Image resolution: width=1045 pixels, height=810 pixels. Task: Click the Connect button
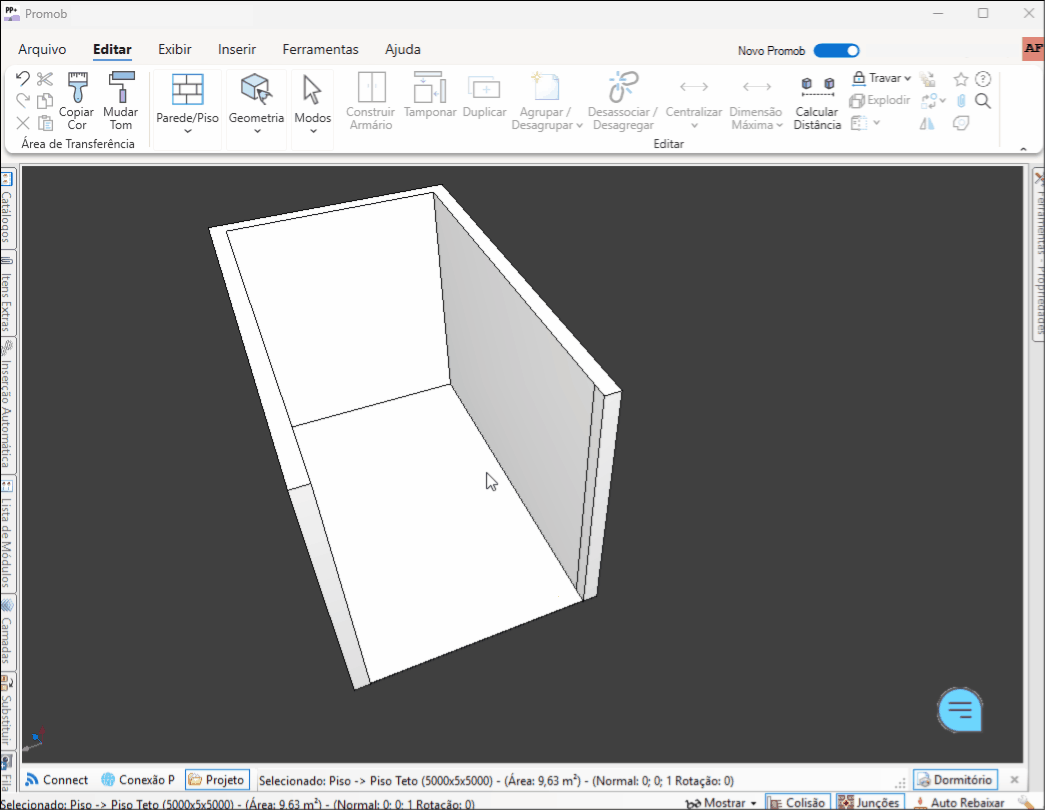tap(57, 780)
